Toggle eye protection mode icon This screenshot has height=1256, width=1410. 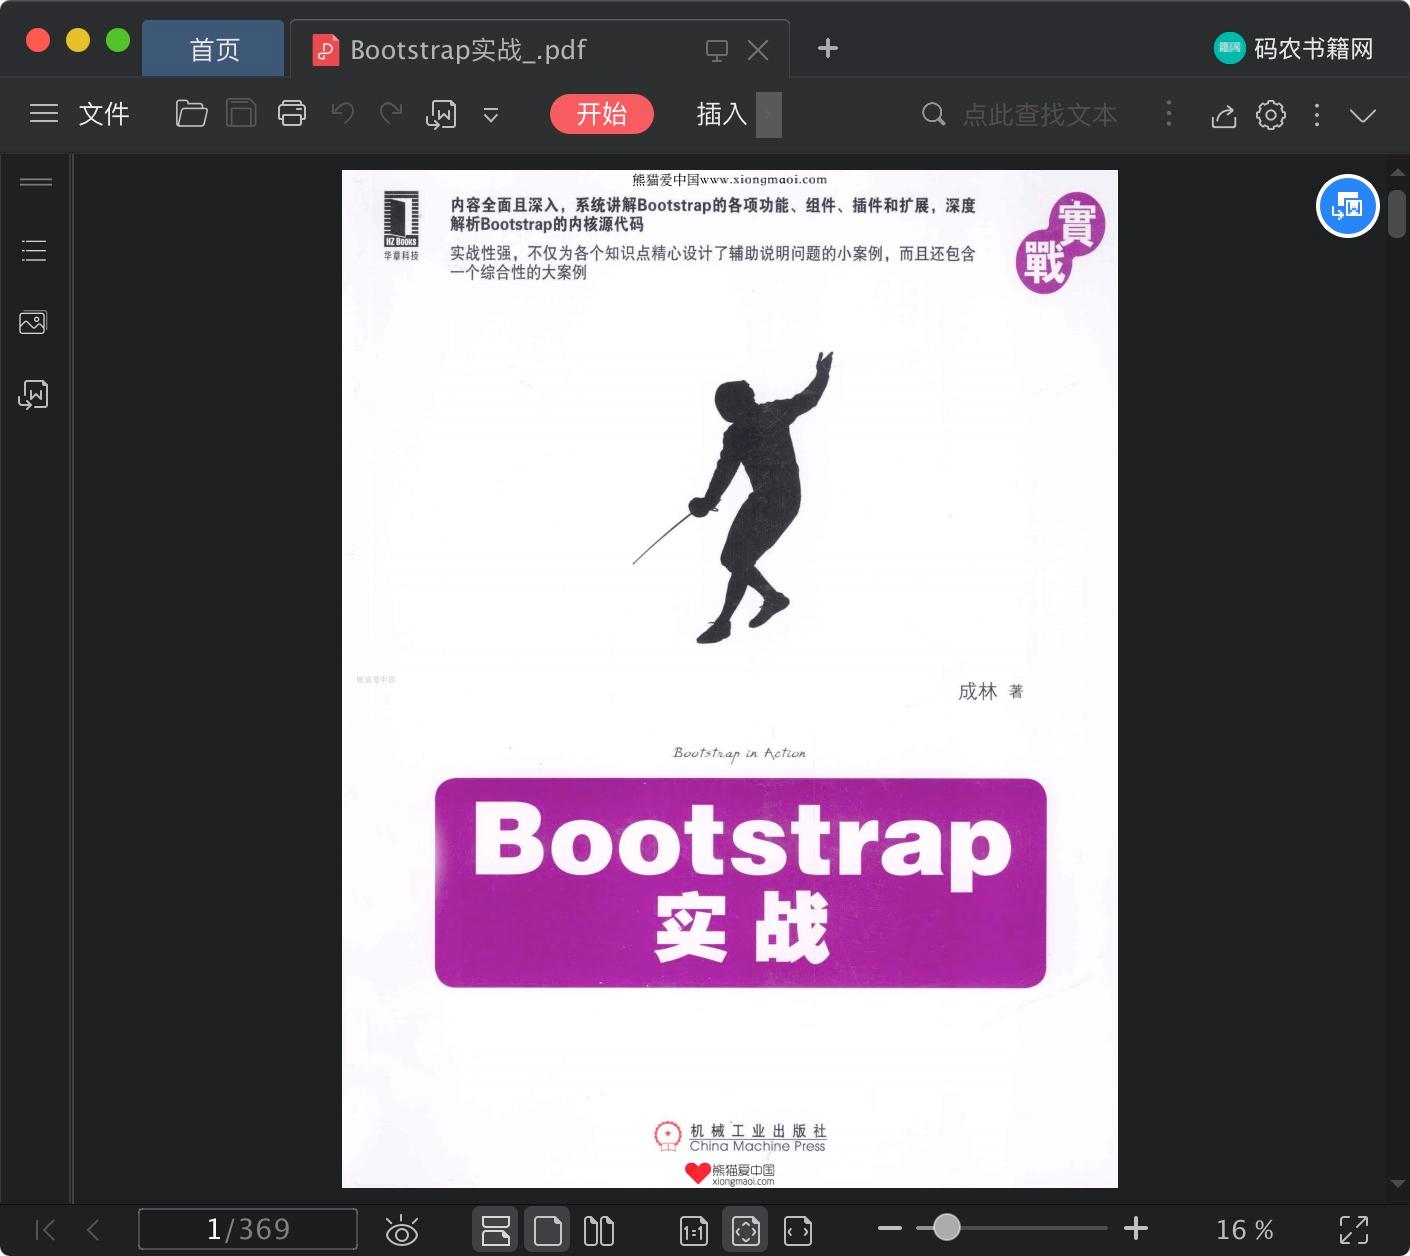(401, 1230)
